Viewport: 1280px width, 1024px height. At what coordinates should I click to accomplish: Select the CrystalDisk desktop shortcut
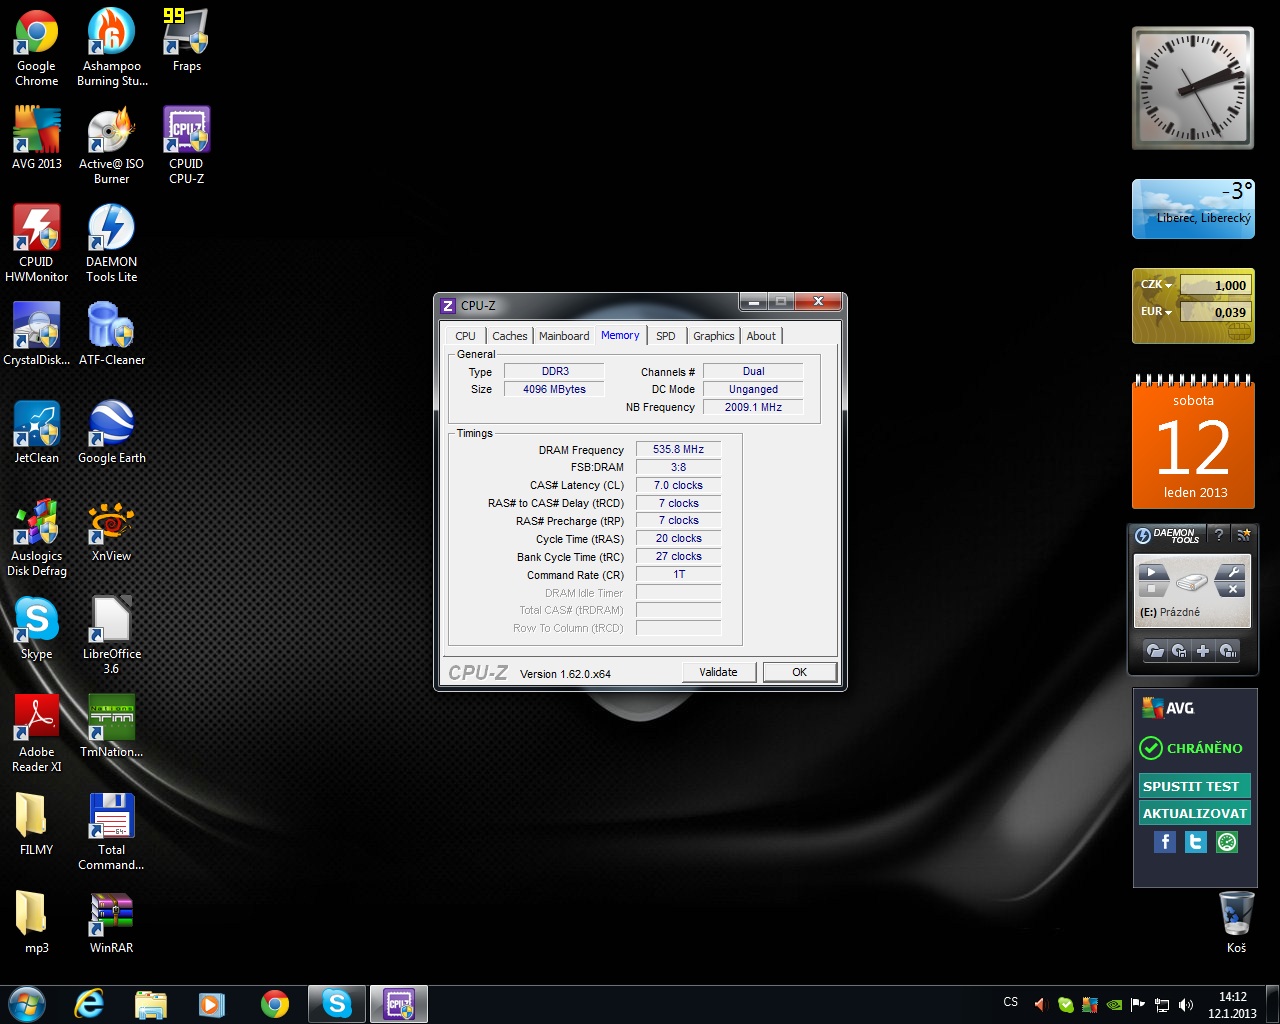[x=36, y=334]
